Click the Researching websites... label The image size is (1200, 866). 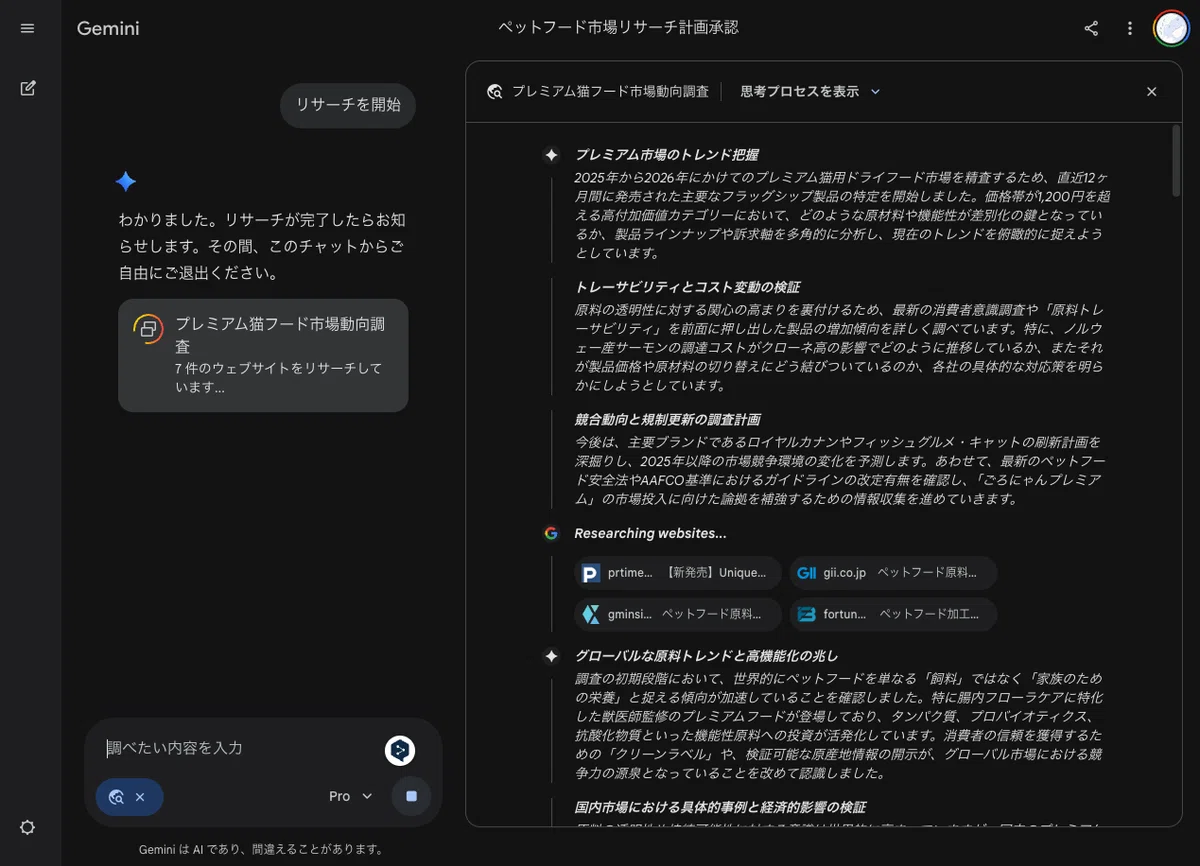pyautogui.click(x=650, y=533)
